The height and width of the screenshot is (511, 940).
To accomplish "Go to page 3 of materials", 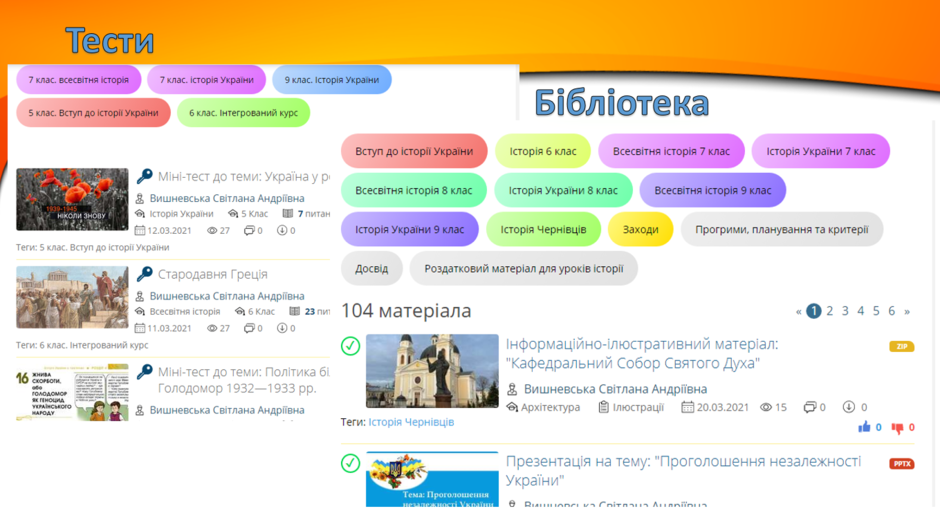I will (x=845, y=311).
